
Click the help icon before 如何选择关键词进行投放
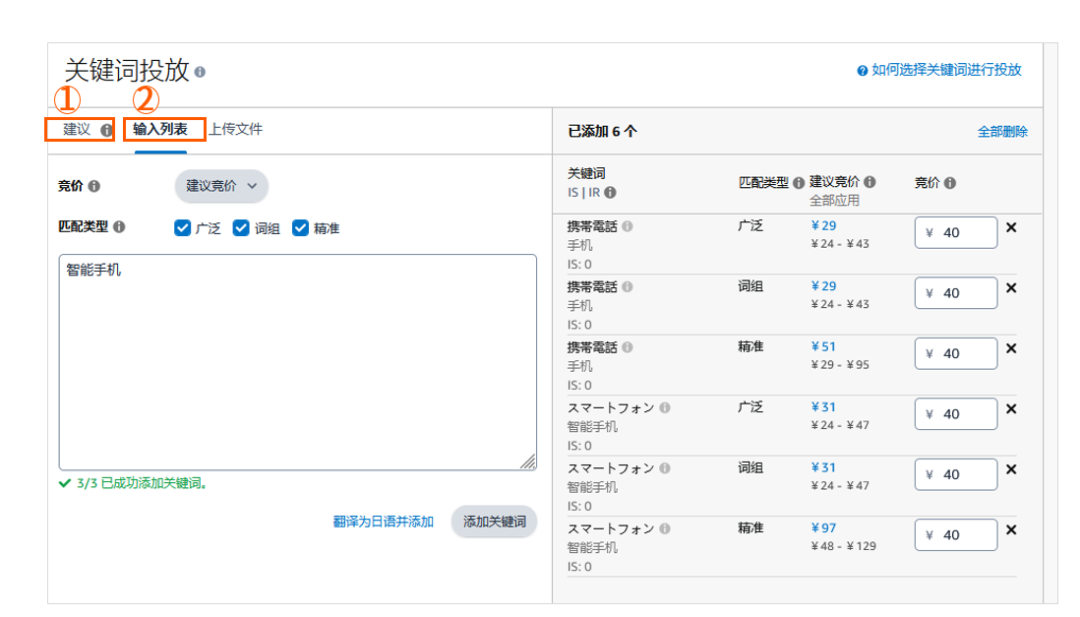(x=862, y=70)
